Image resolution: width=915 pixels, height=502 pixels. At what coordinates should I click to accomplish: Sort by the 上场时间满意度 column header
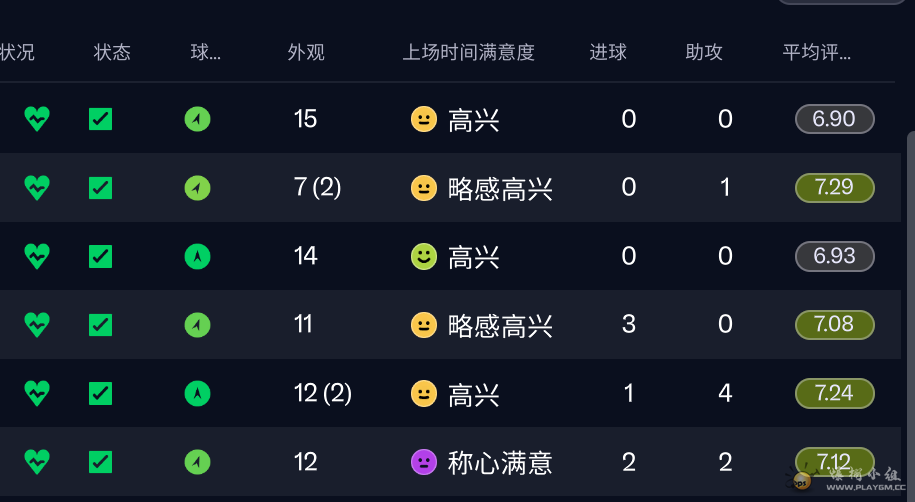468,52
